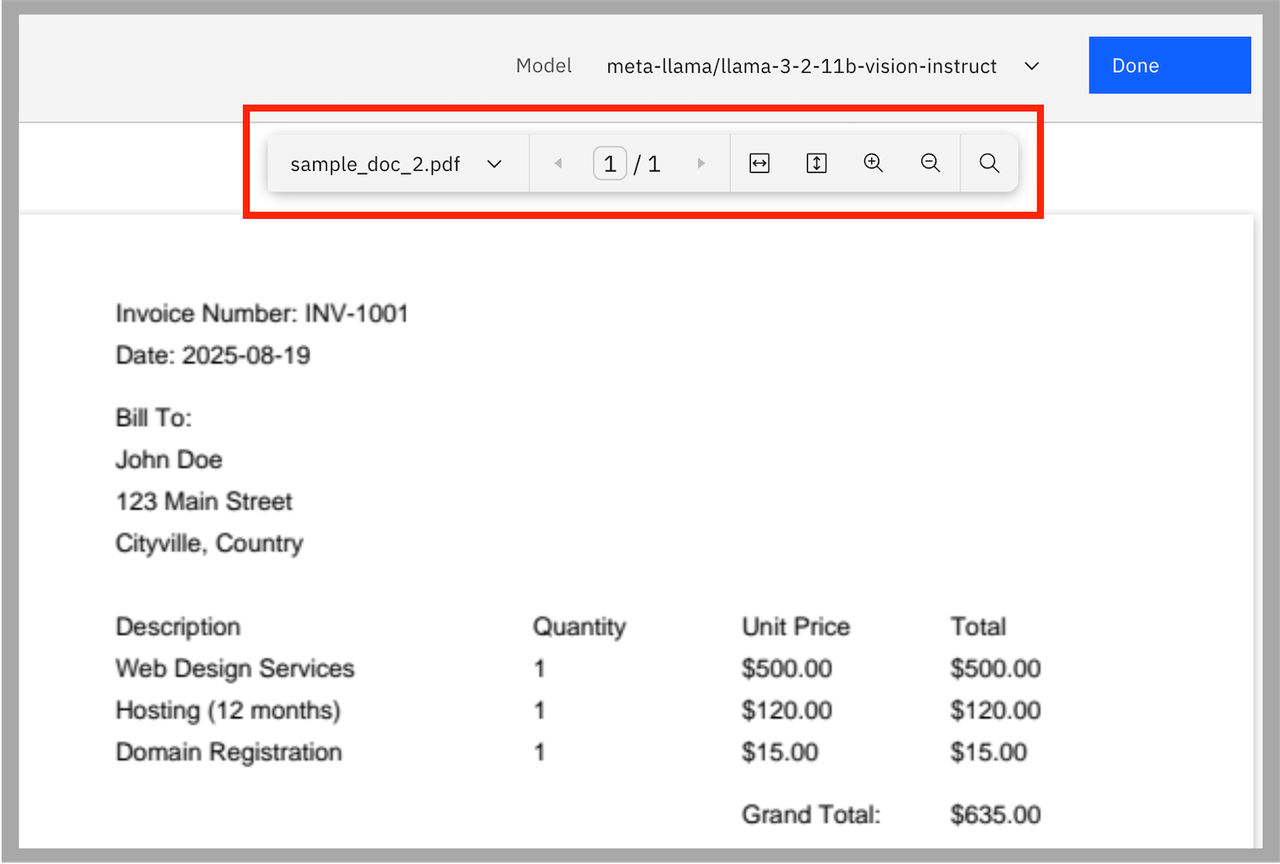Click the Unit Price column header
This screenshot has height=864, width=1280.
click(795, 627)
